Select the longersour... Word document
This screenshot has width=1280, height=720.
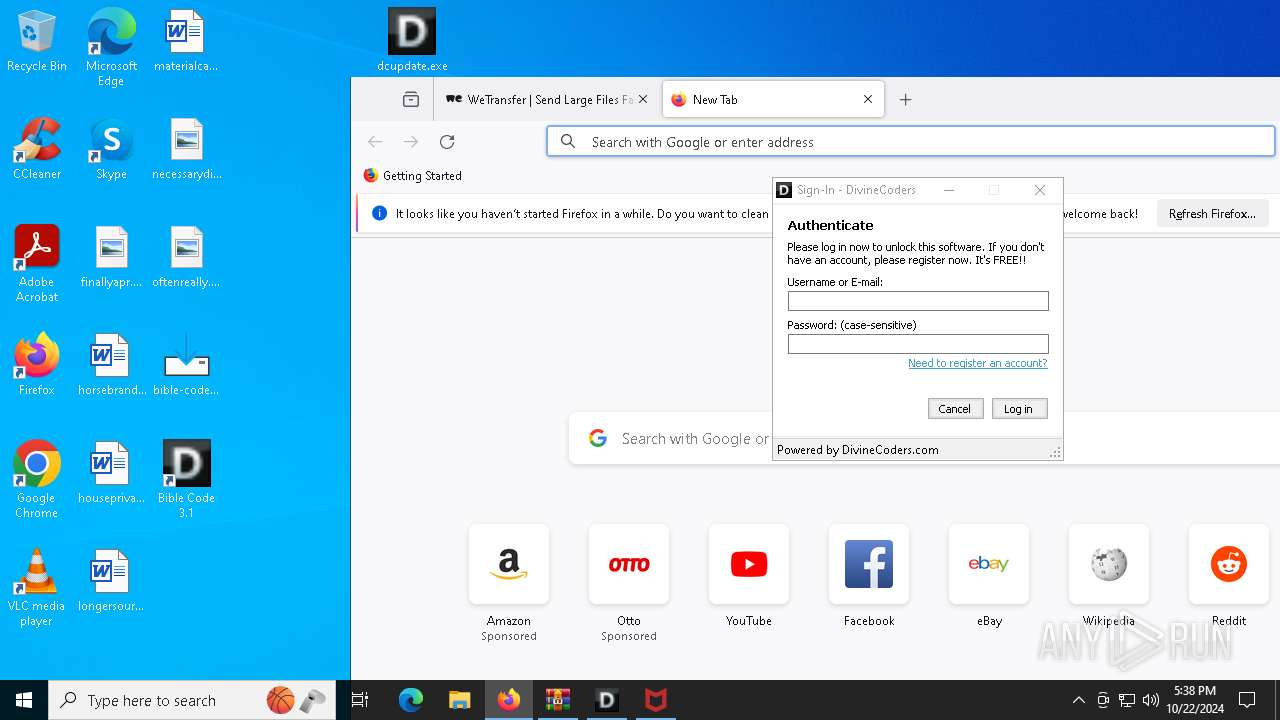pyautogui.click(x=111, y=581)
